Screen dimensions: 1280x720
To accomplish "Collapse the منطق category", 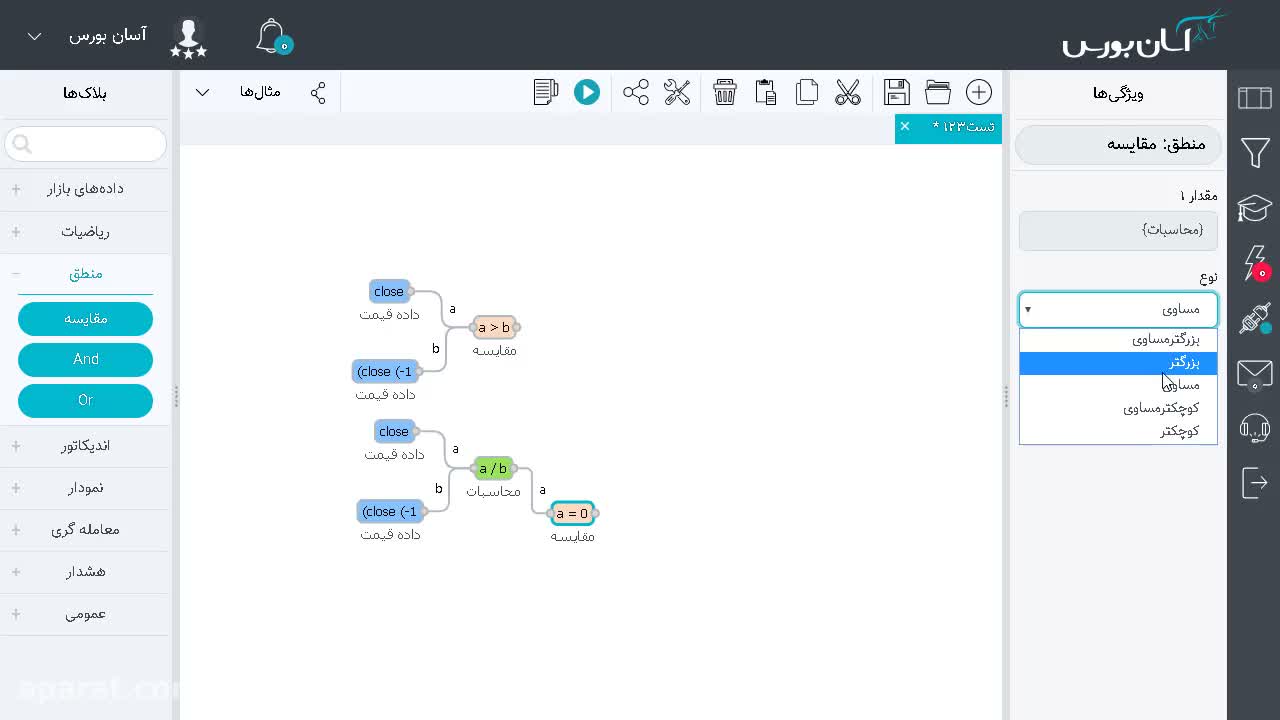I will pos(85,274).
